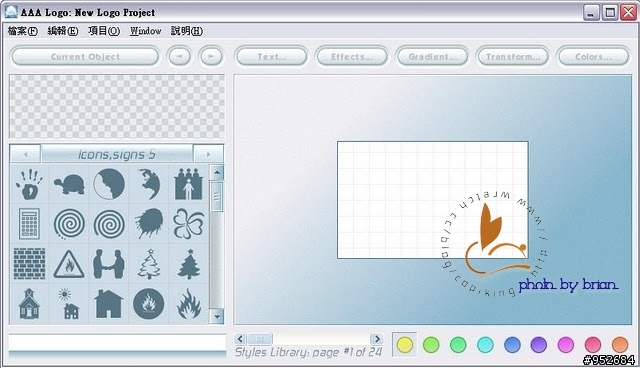640x368 pixels.
Task: Select the clover flower outline icon
Action: point(188,224)
